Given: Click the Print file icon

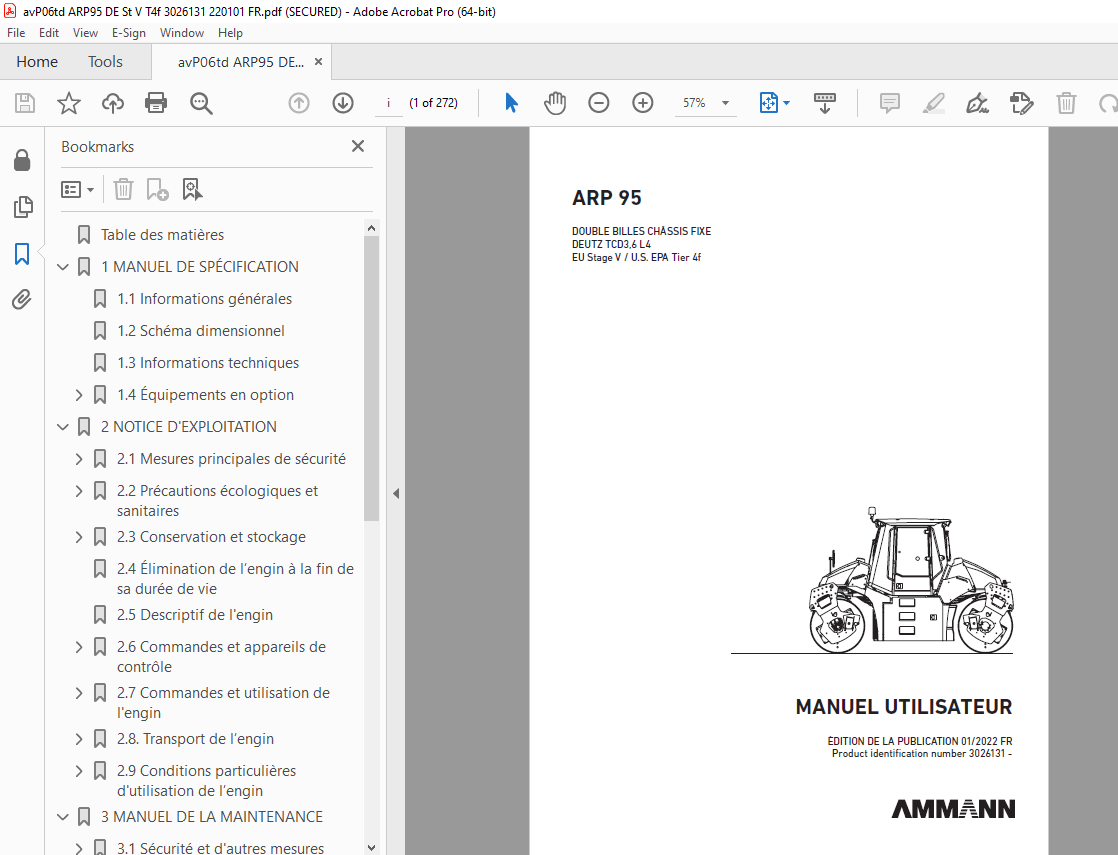Looking at the screenshot, I should [x=156, y=103].
